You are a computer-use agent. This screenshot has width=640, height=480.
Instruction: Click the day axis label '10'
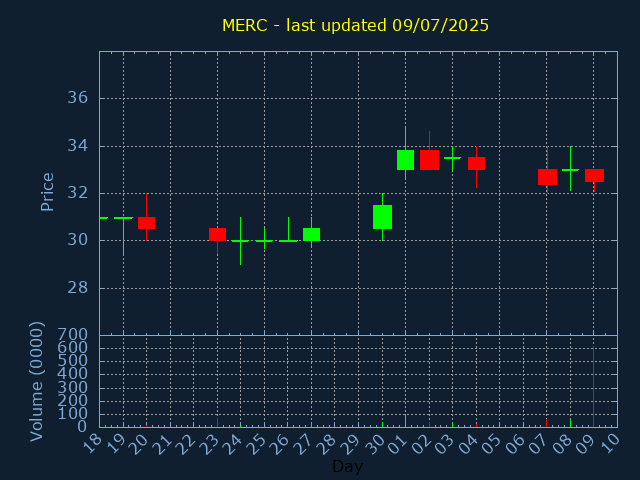[x=610, y=444]
